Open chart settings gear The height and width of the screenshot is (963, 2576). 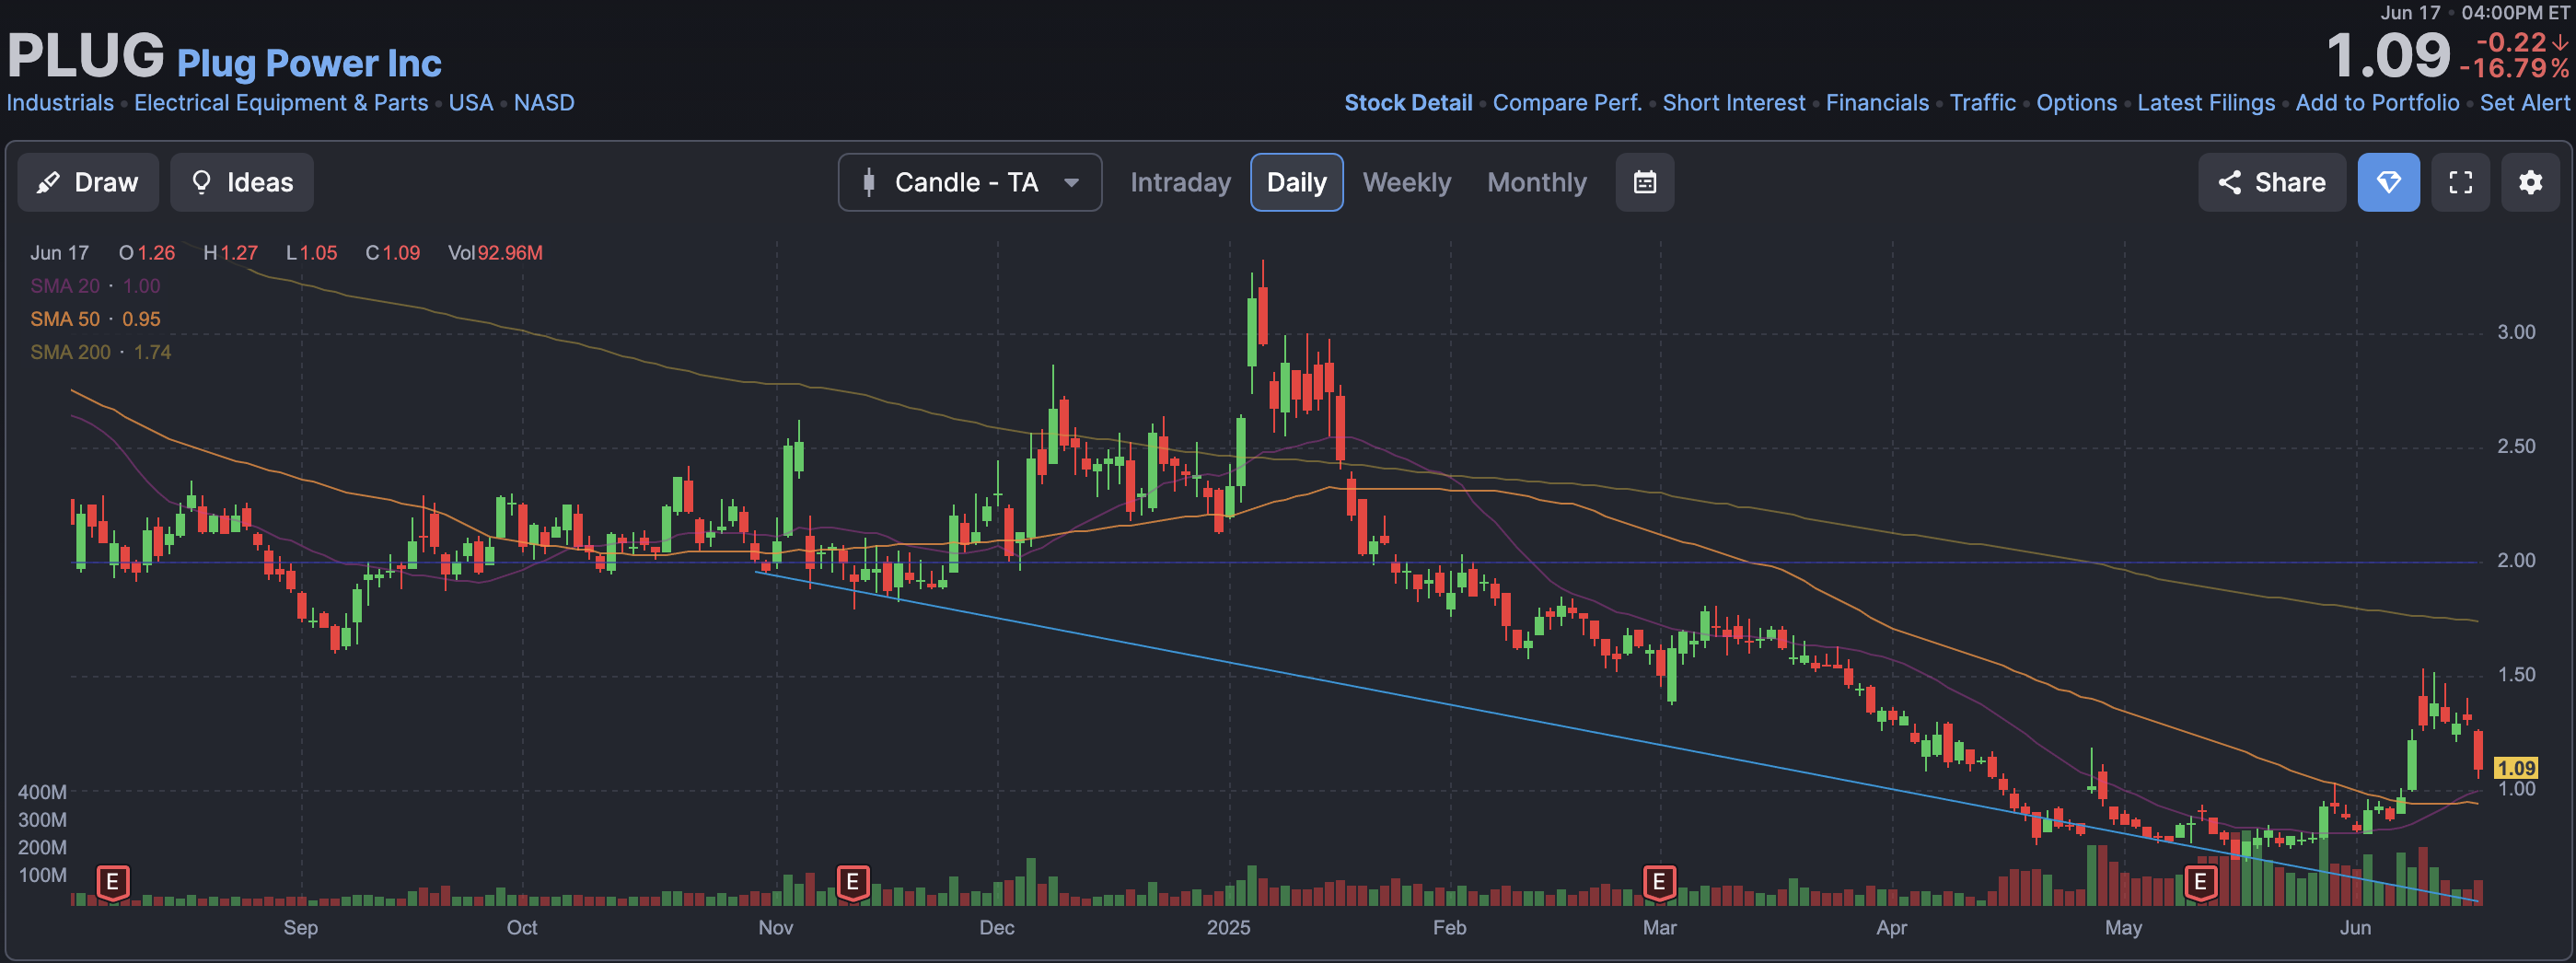click(2531, 182)
